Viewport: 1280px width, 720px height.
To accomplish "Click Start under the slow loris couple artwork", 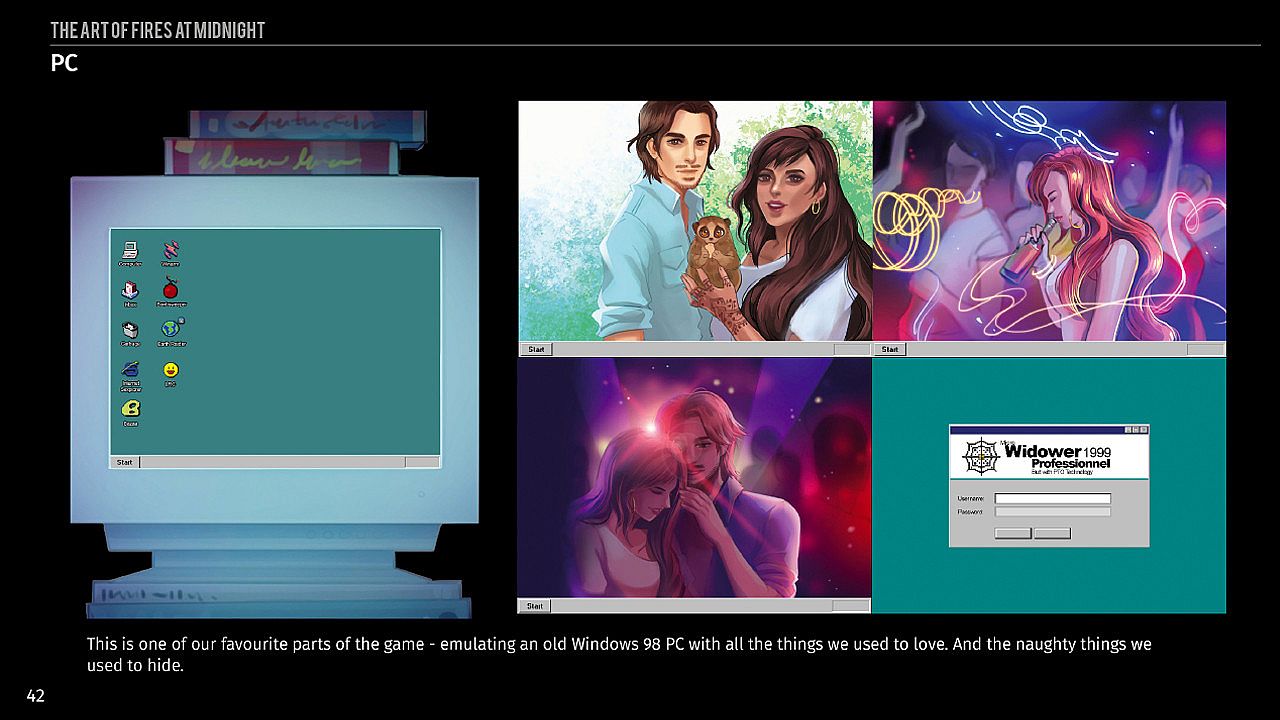I will tap(537, 349).
